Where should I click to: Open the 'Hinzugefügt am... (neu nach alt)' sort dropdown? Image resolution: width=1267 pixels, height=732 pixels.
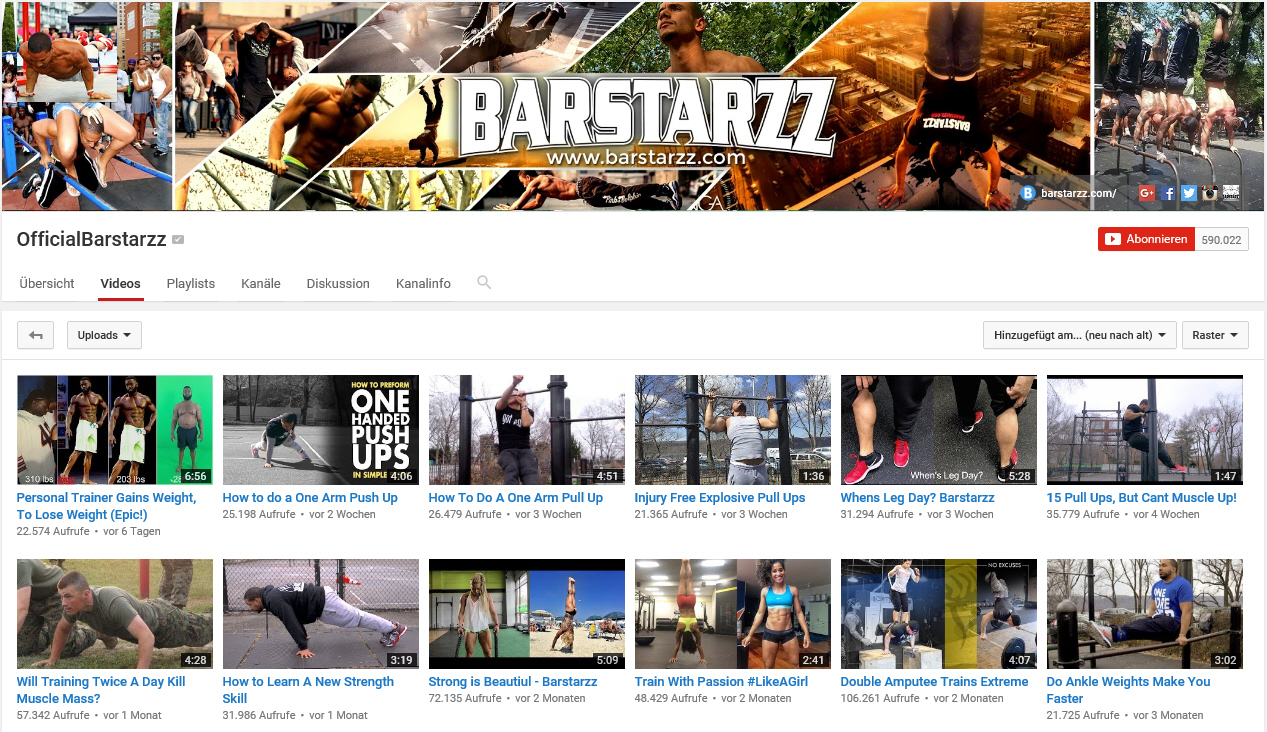pos(1079,335)
